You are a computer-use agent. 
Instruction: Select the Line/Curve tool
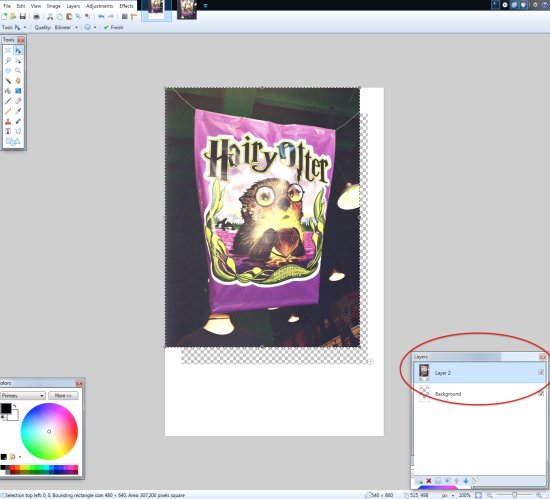pos(18,131)
